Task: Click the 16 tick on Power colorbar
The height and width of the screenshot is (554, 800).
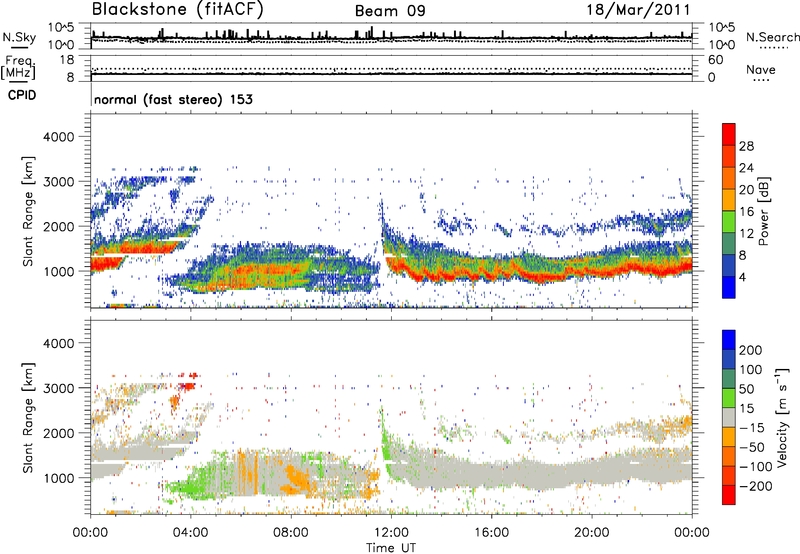Action: (x=746, y=212)
